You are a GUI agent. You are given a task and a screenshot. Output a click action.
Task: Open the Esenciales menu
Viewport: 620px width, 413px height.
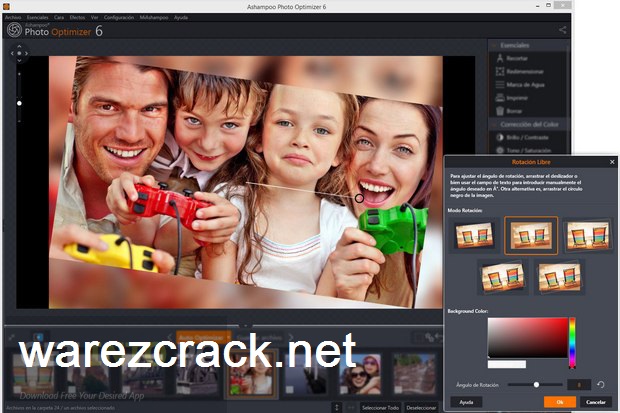[38, 17]
